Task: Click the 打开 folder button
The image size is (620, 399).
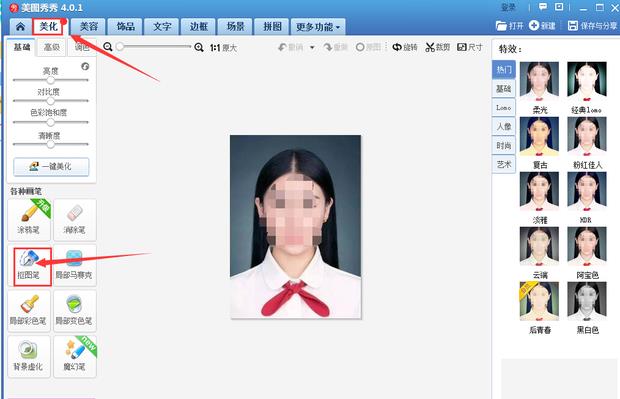Action: 510,26
